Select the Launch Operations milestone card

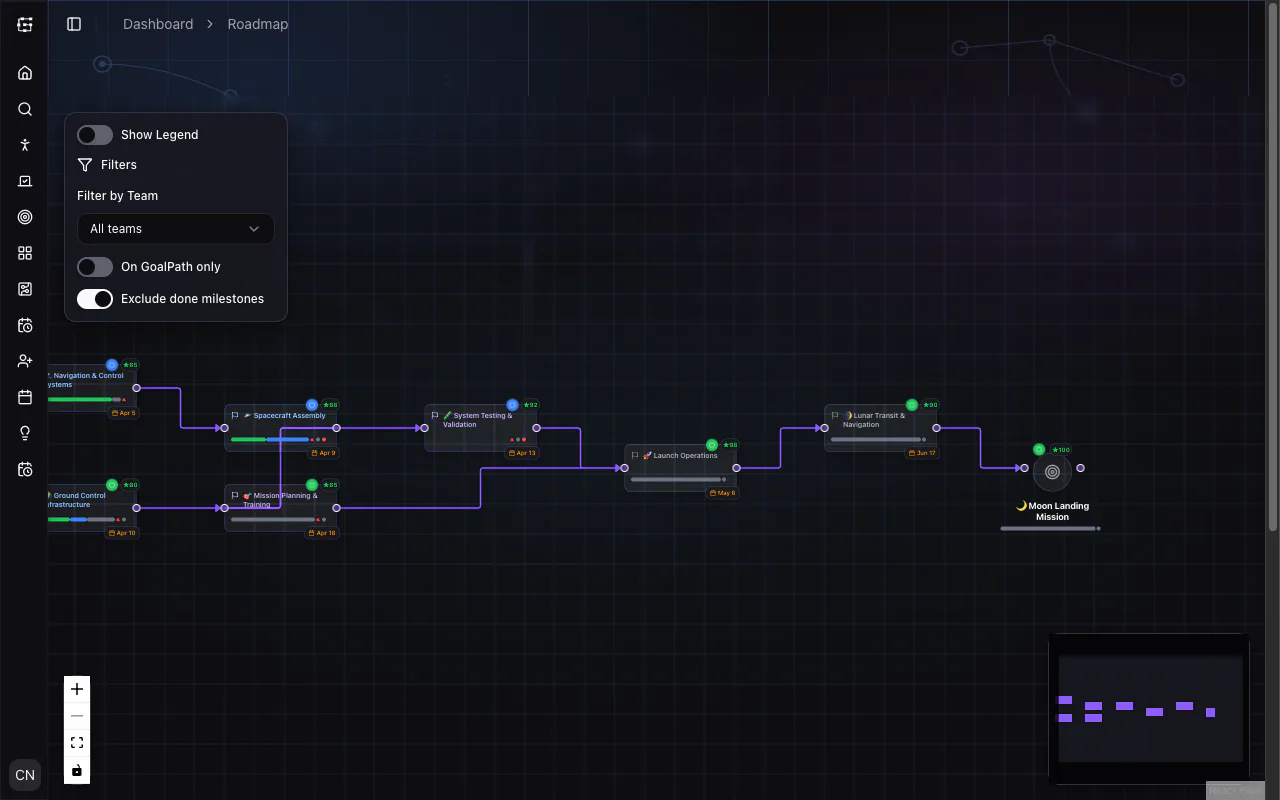coord(681,468)
